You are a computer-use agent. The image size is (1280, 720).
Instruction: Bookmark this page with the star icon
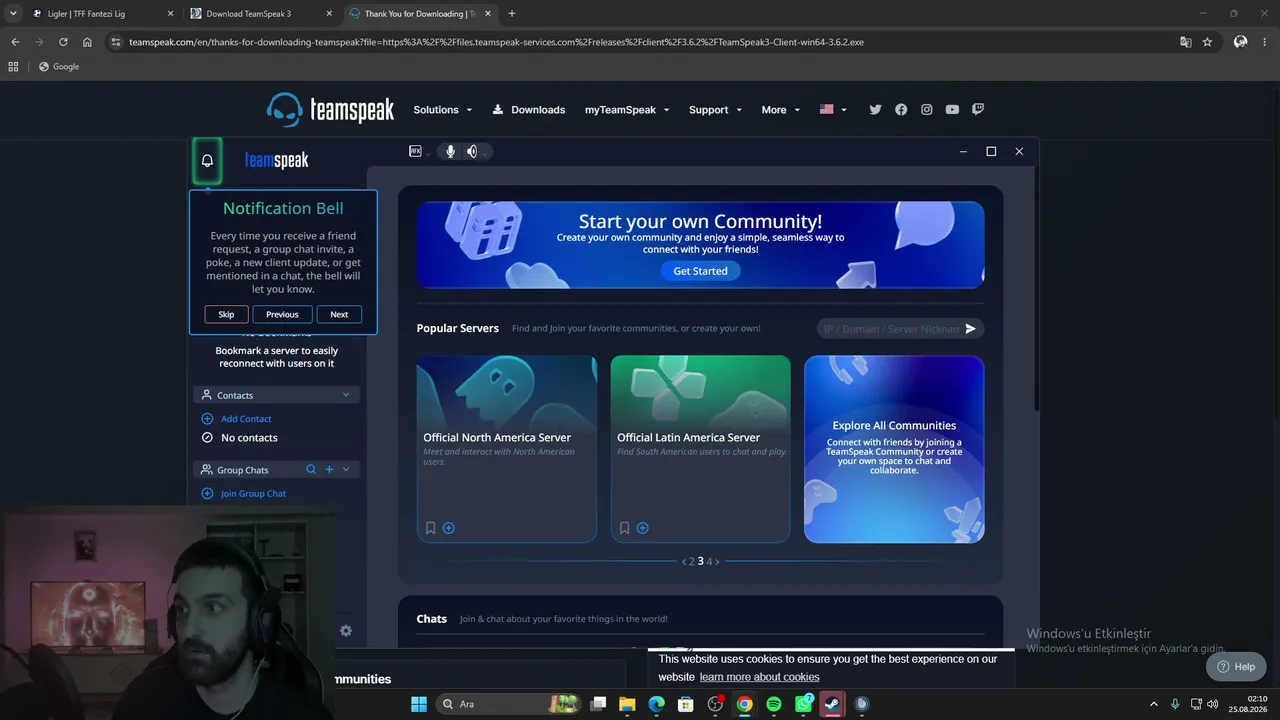(1207, 42)
